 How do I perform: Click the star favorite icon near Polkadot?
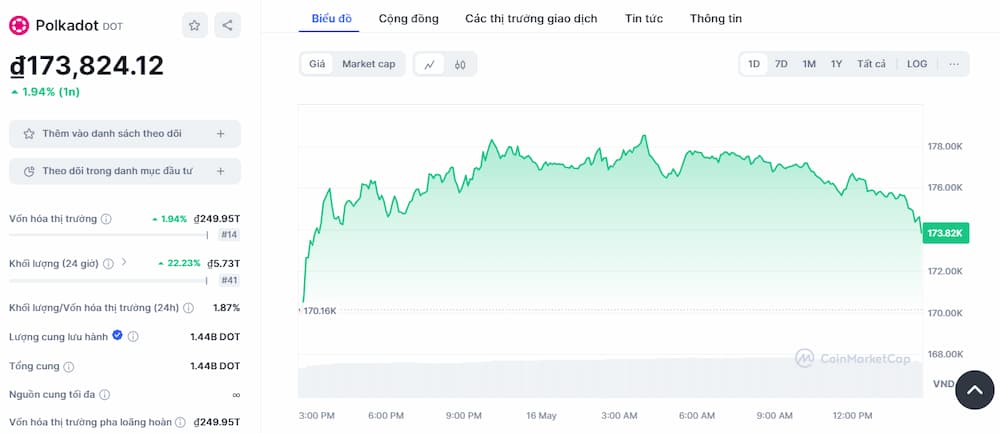(195, 26)
